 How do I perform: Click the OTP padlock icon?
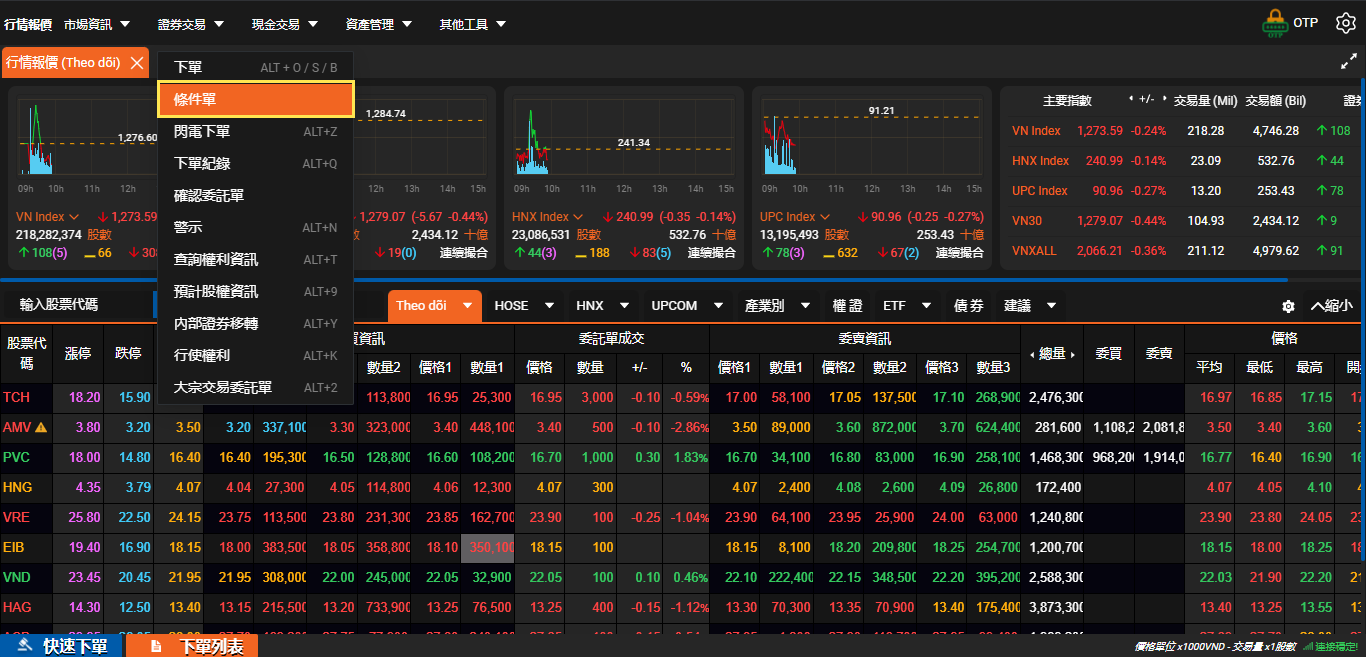pyautogui.click(x=1274, y=23)
